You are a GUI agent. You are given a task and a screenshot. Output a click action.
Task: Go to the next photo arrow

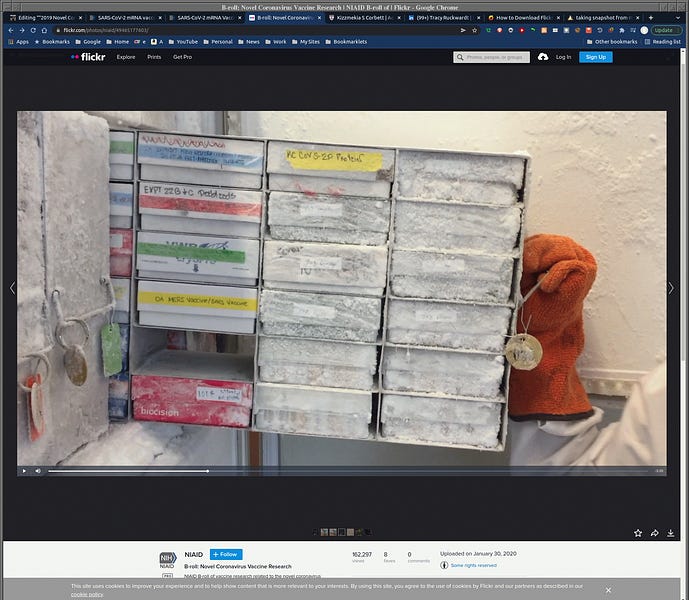click(x=671, y=288)
